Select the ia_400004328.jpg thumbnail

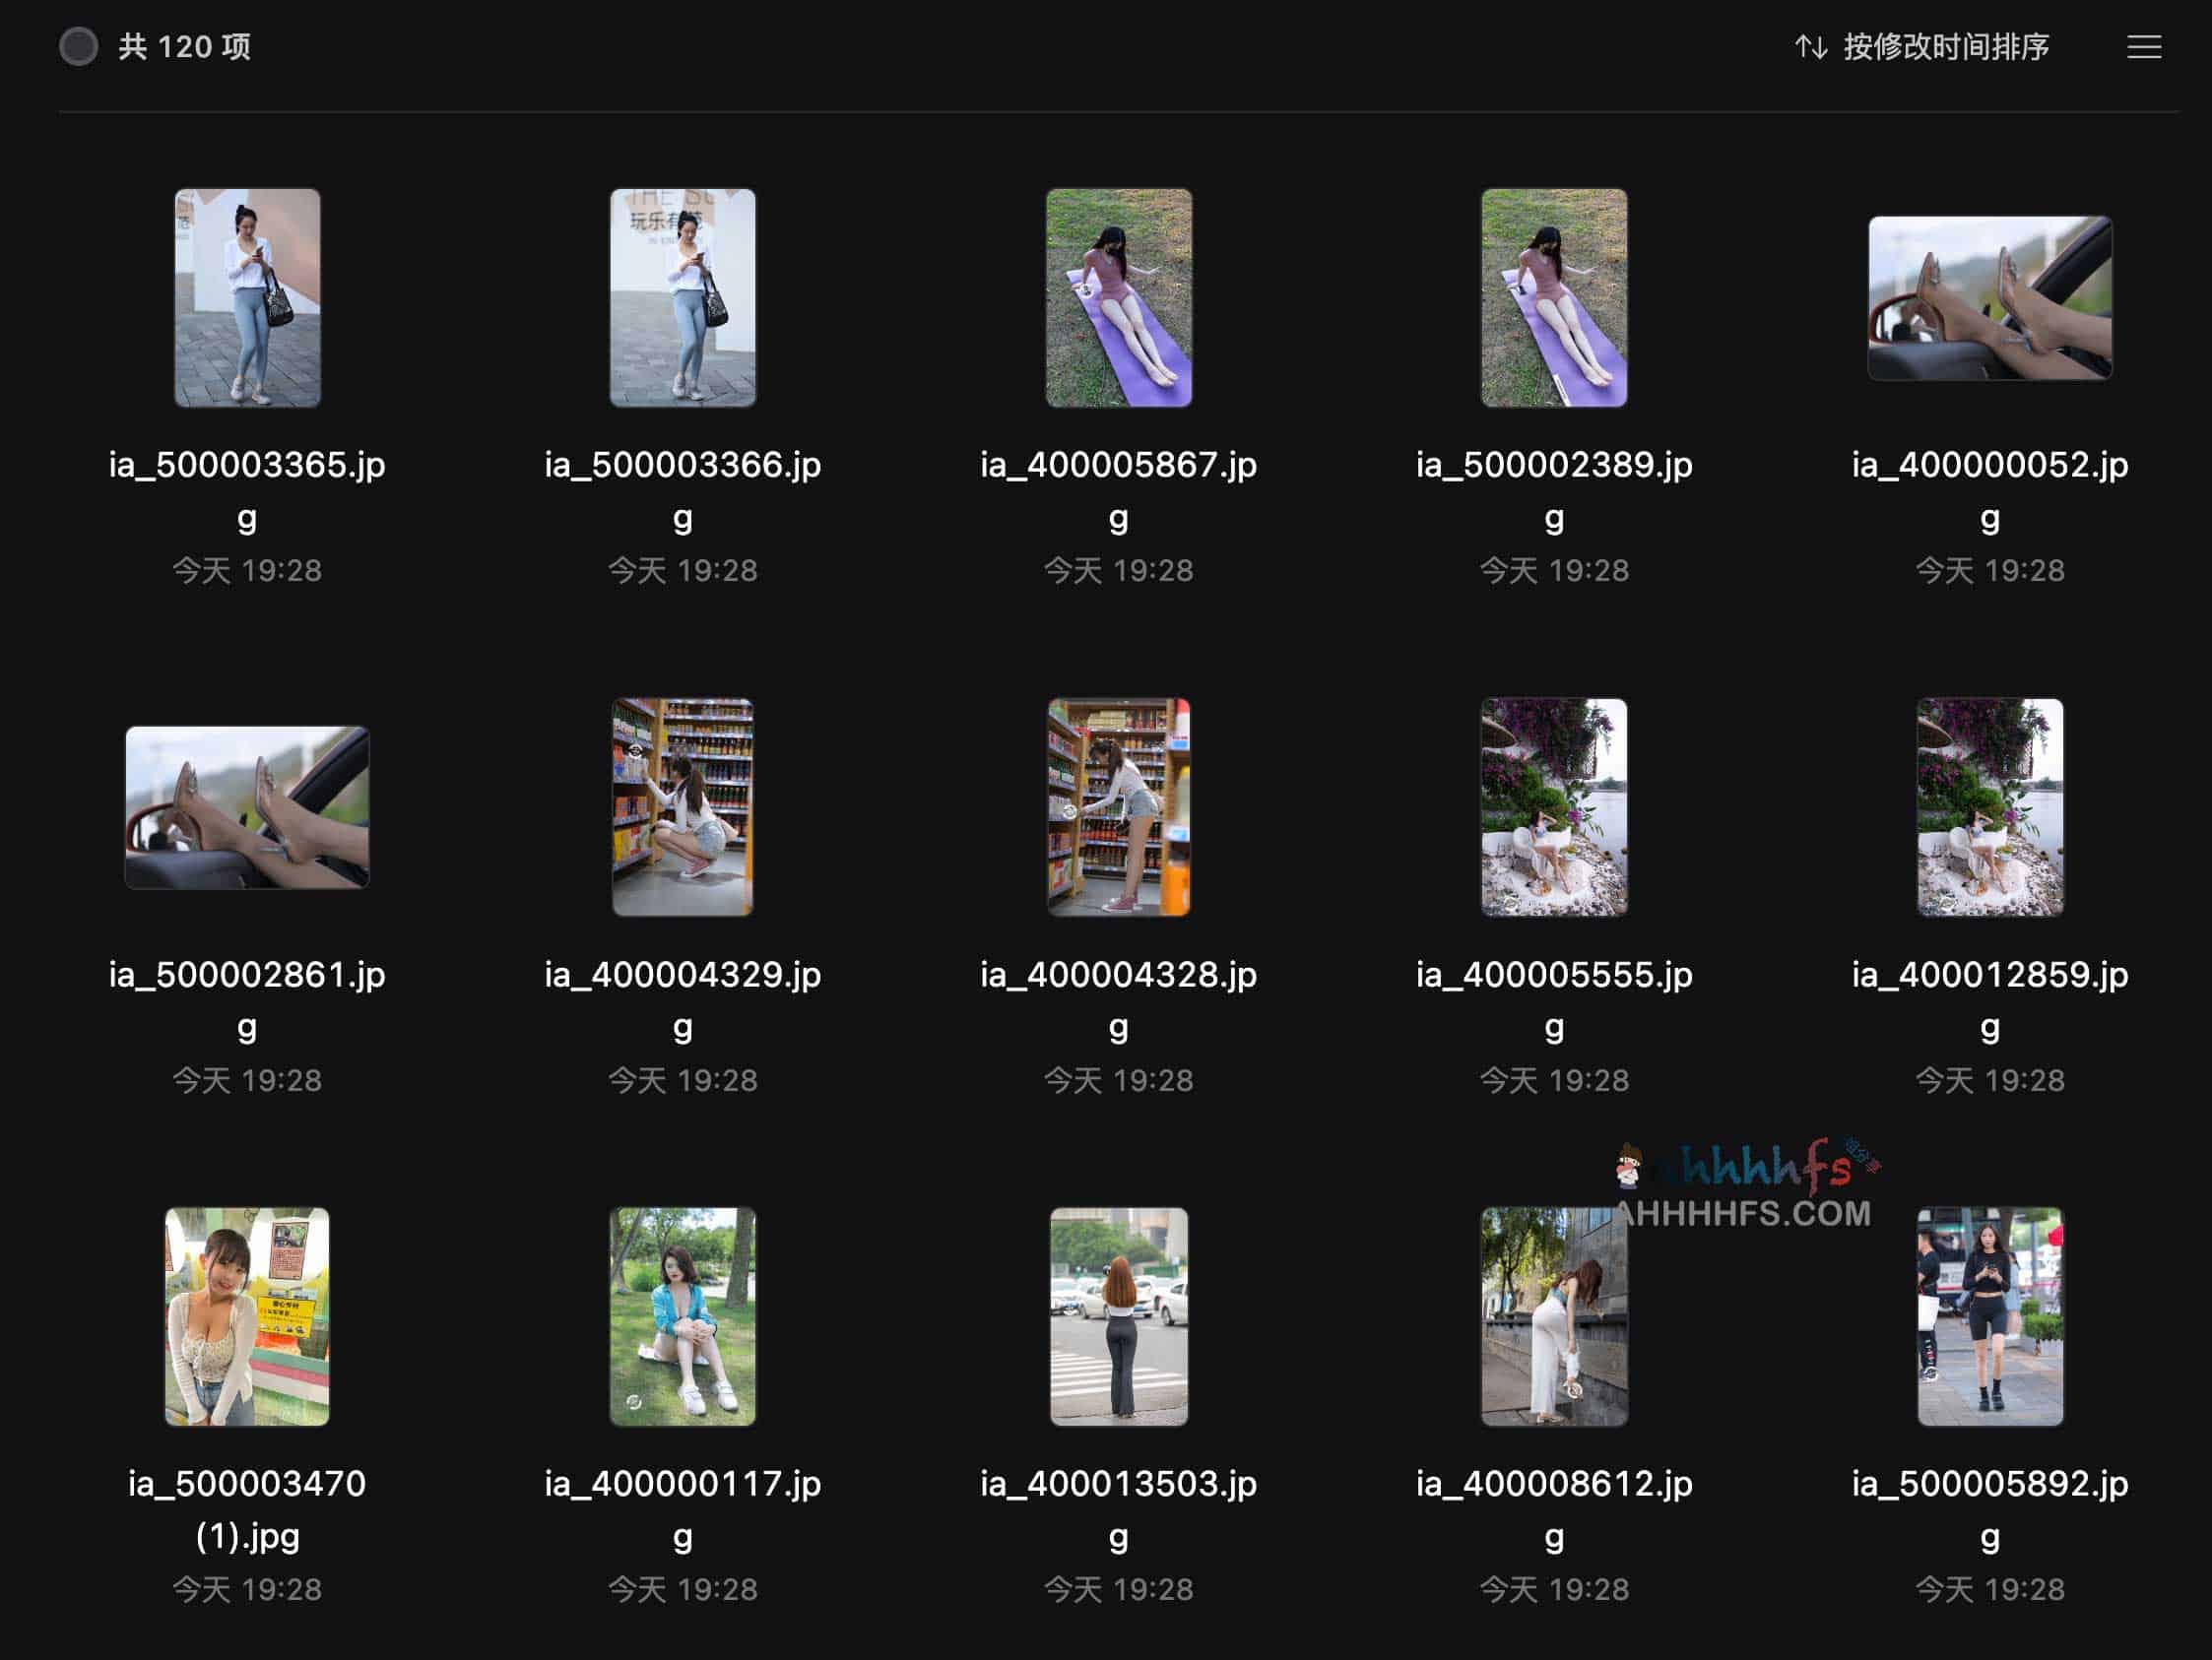(x=1118, y=807)
